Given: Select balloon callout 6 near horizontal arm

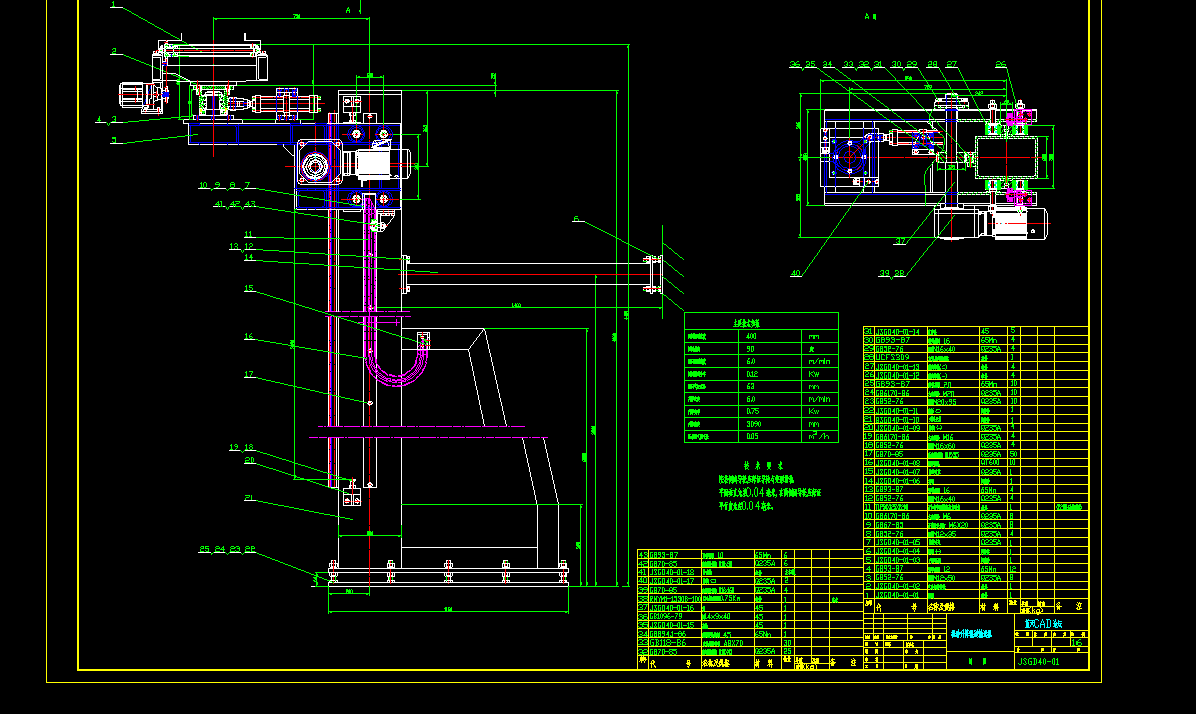Looking at the screenshot, I should pyautogui.click(x=576, y=220).
